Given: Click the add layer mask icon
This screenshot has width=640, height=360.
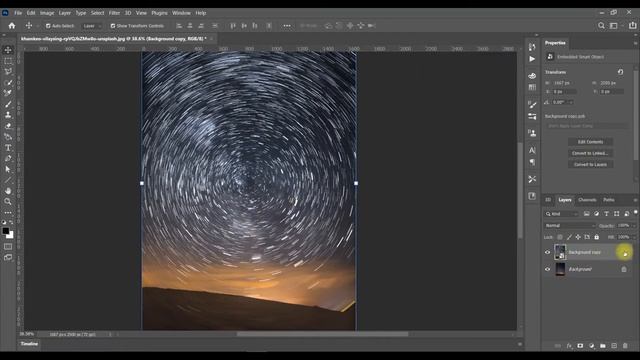Looking at the screenshot, I should (580, 346).
